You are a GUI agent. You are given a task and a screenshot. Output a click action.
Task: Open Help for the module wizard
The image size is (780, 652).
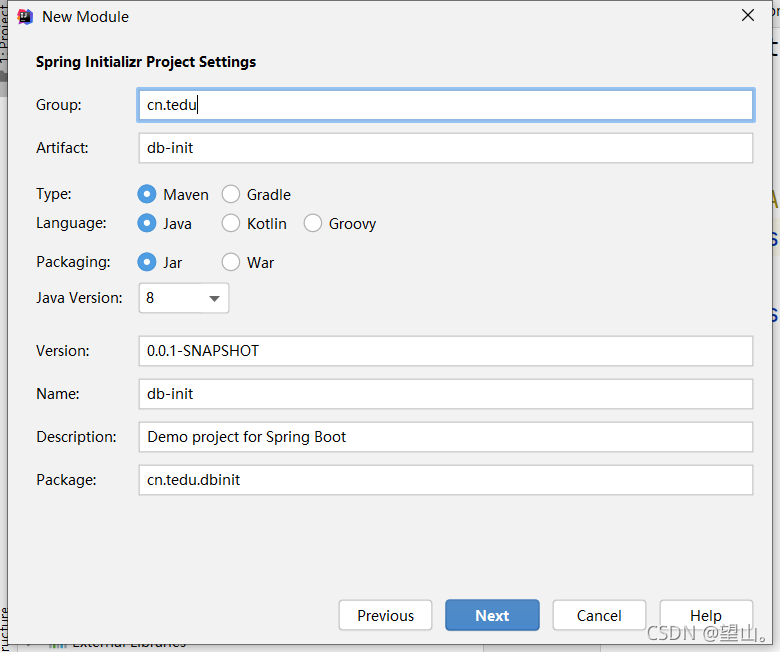tap(706, 615)
